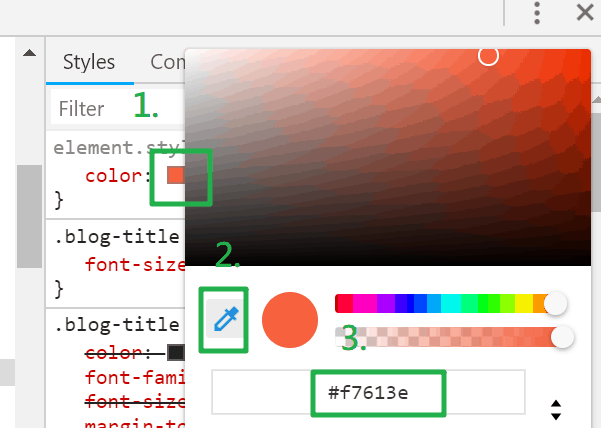Click the color property name under element.style
The width and height of the screenshot is (601, 428).
(109, 176)
